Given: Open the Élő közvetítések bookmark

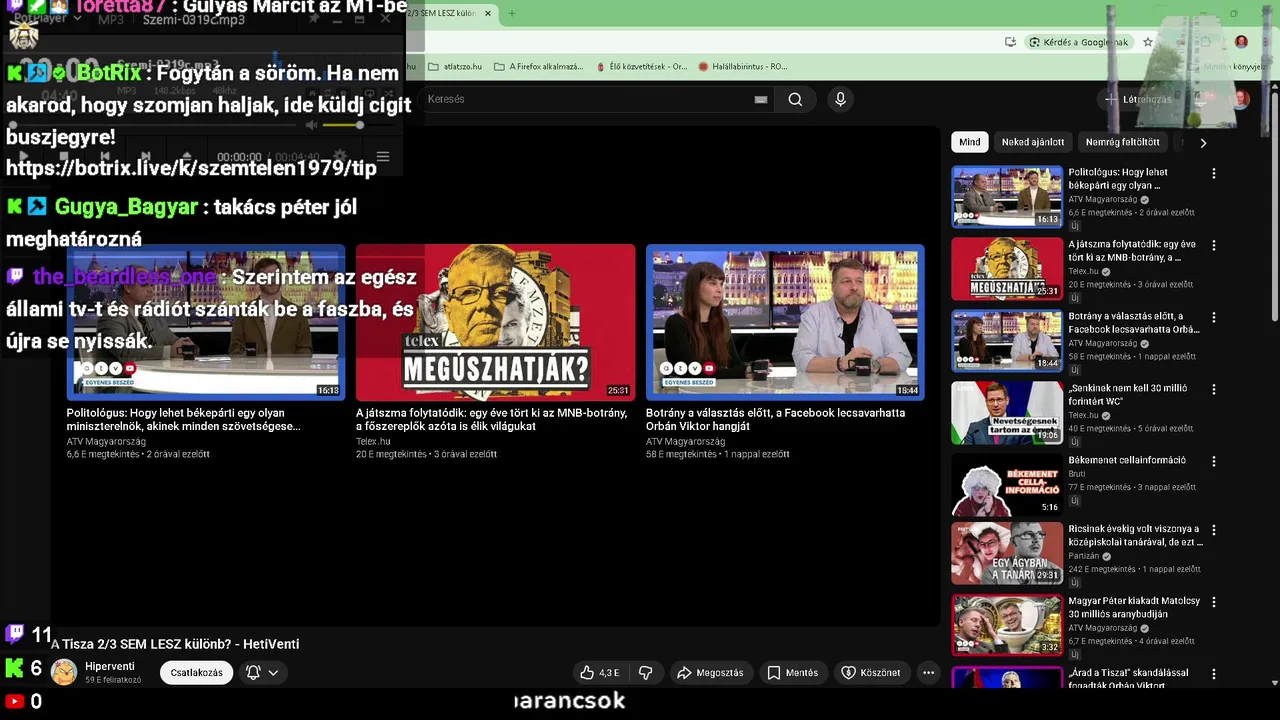Looking at the screenshot, I should coord(641,67).
